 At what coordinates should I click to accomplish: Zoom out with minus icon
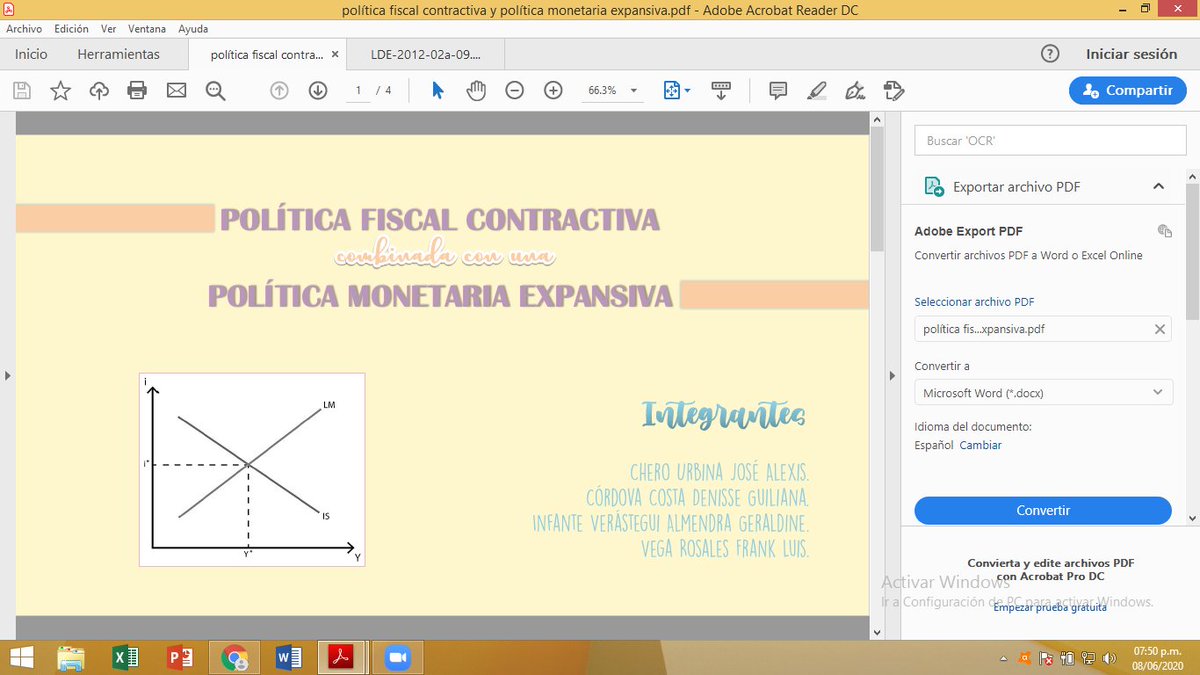click(x=514, y=90)
